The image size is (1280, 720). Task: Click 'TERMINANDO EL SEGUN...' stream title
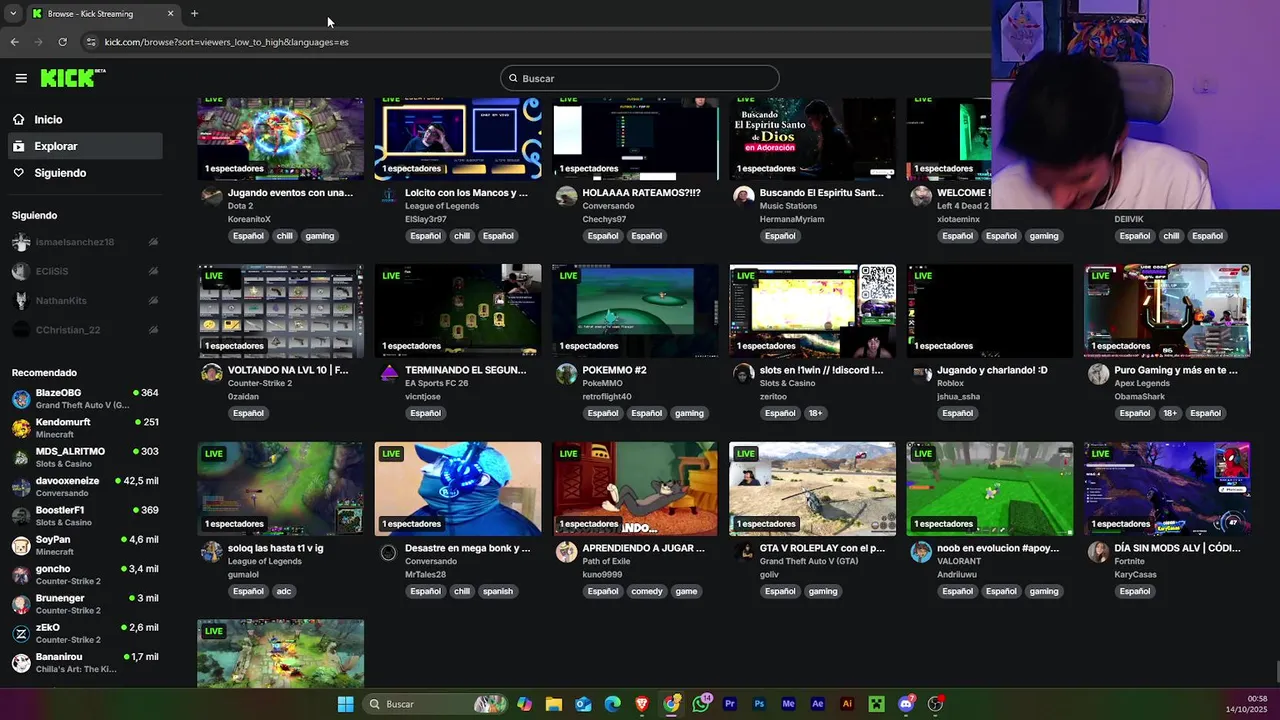(465, 370)
